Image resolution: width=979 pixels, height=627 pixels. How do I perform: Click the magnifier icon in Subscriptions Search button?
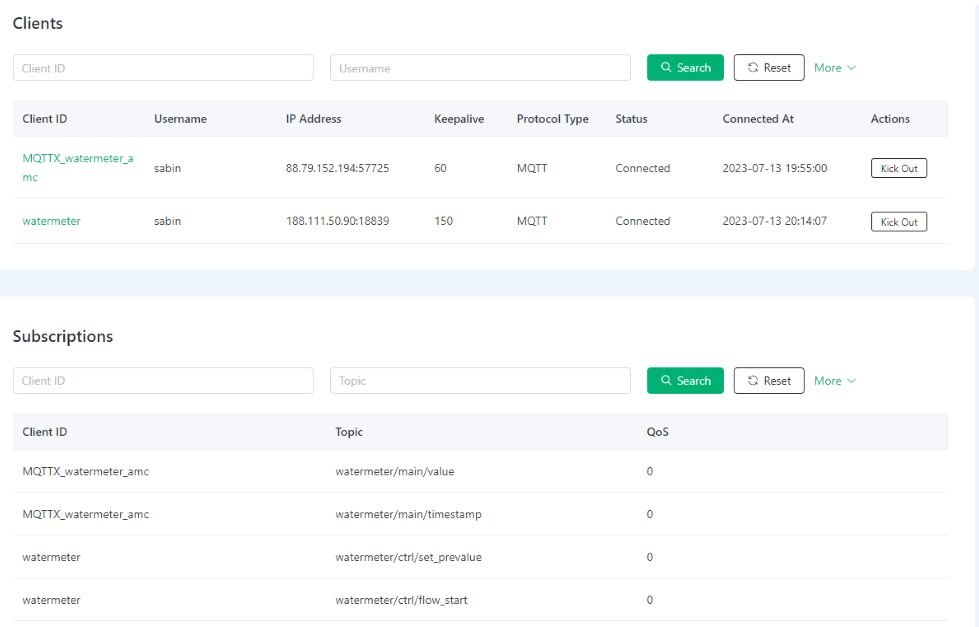[666, 381]
